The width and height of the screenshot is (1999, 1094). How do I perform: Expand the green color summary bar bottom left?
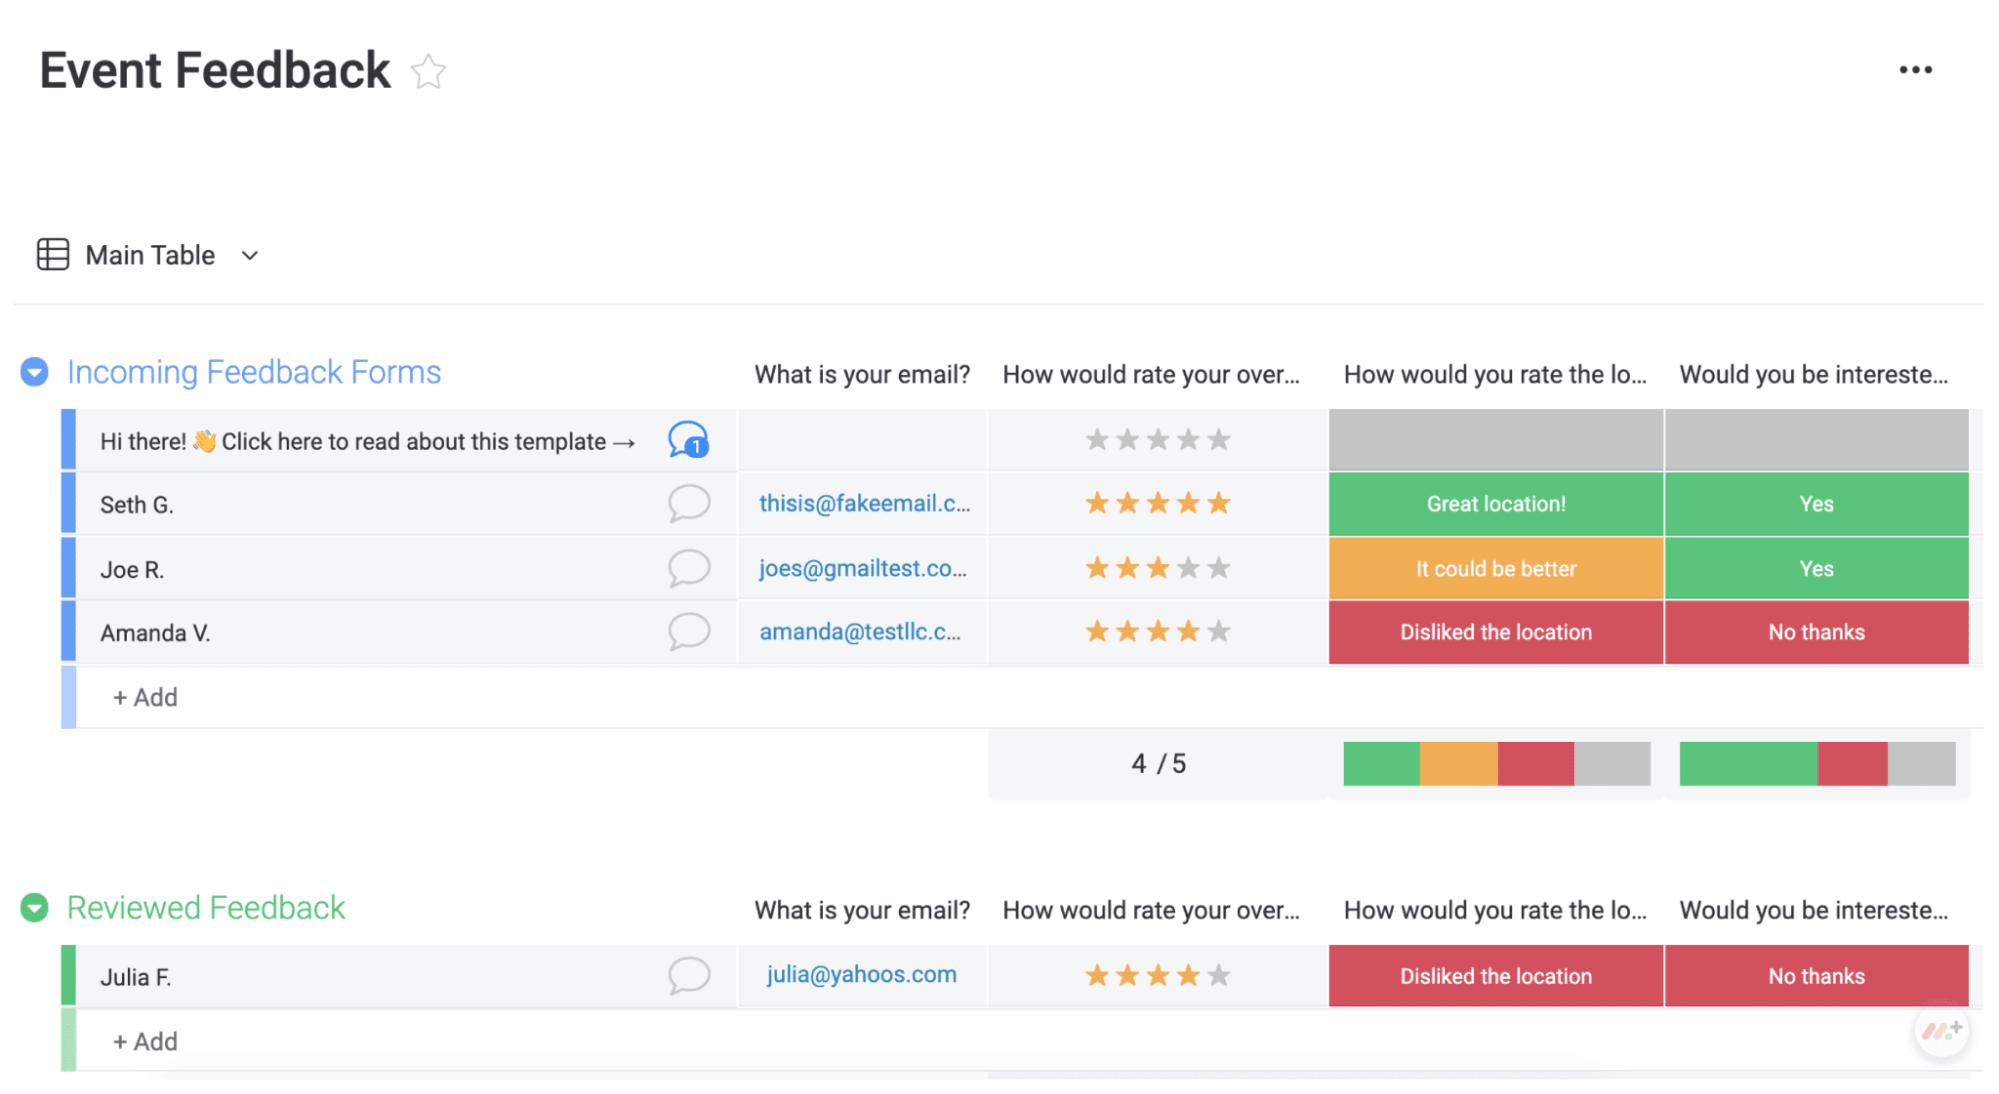coord(1382,764)
